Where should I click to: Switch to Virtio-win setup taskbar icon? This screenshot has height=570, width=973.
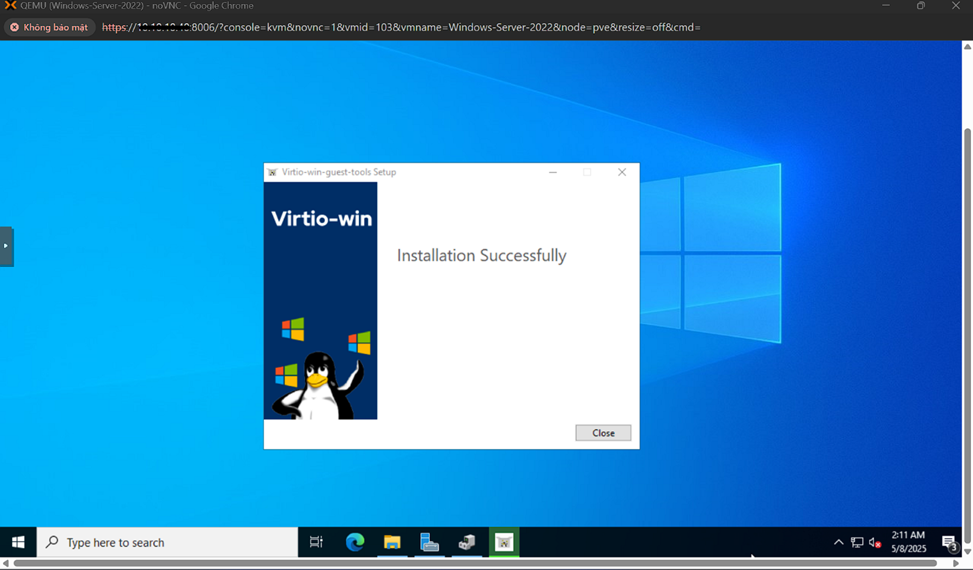[504, 542]
